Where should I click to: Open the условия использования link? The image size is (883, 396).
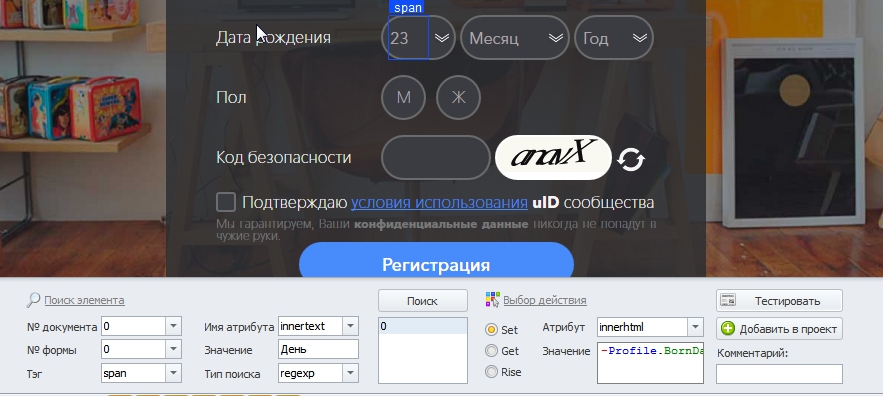click(x=439, y=202)
